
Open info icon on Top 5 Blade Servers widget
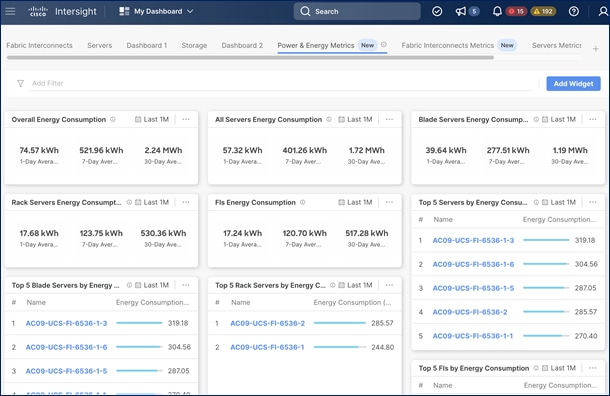(x=129, y=285)
